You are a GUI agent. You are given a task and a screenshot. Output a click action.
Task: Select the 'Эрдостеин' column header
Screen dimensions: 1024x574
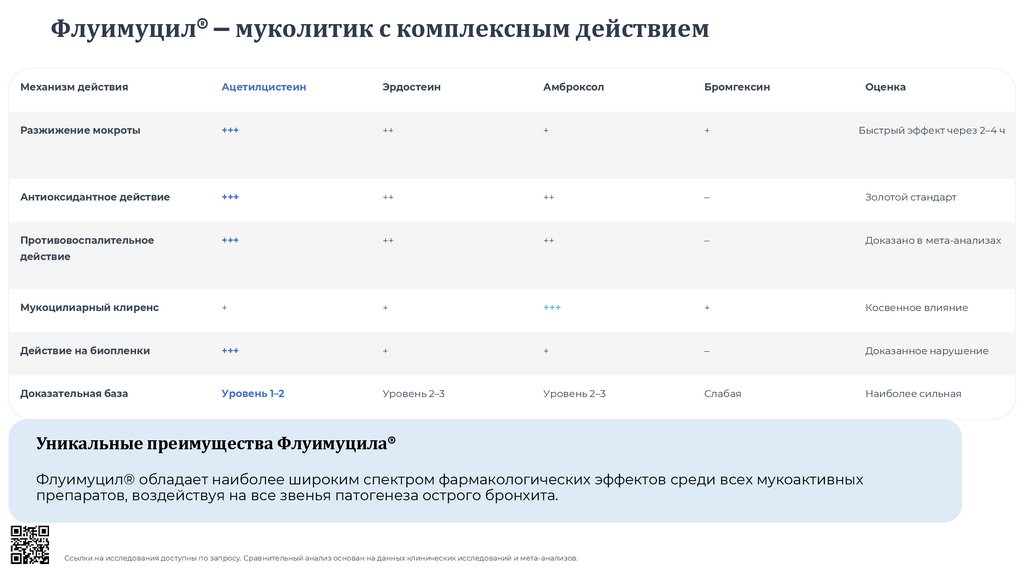[x=411, y=87]
